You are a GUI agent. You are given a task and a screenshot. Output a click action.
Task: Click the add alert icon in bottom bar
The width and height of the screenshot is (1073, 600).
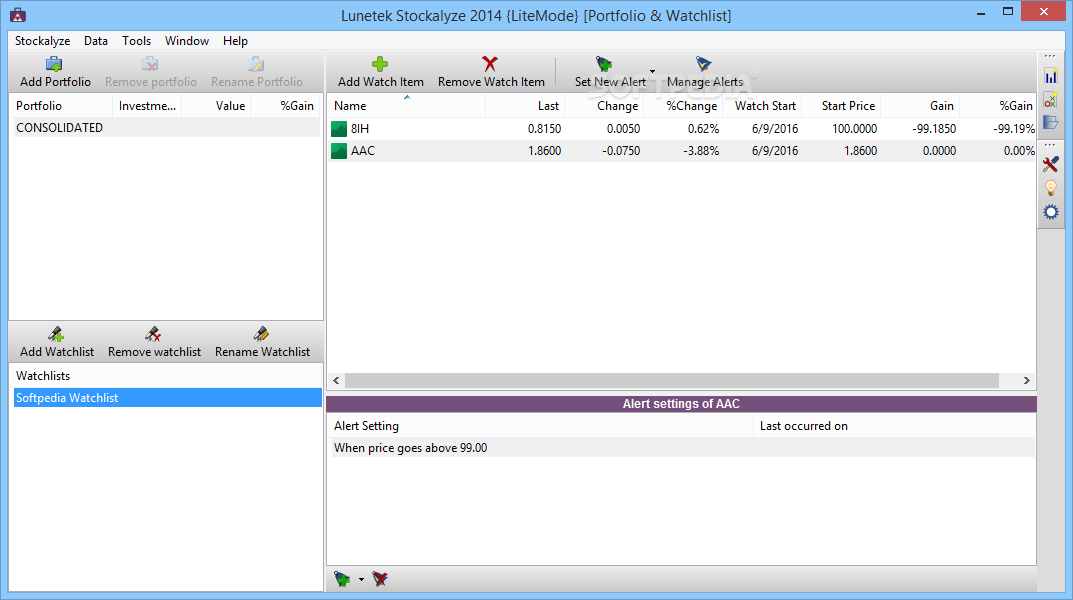point(342,579)
